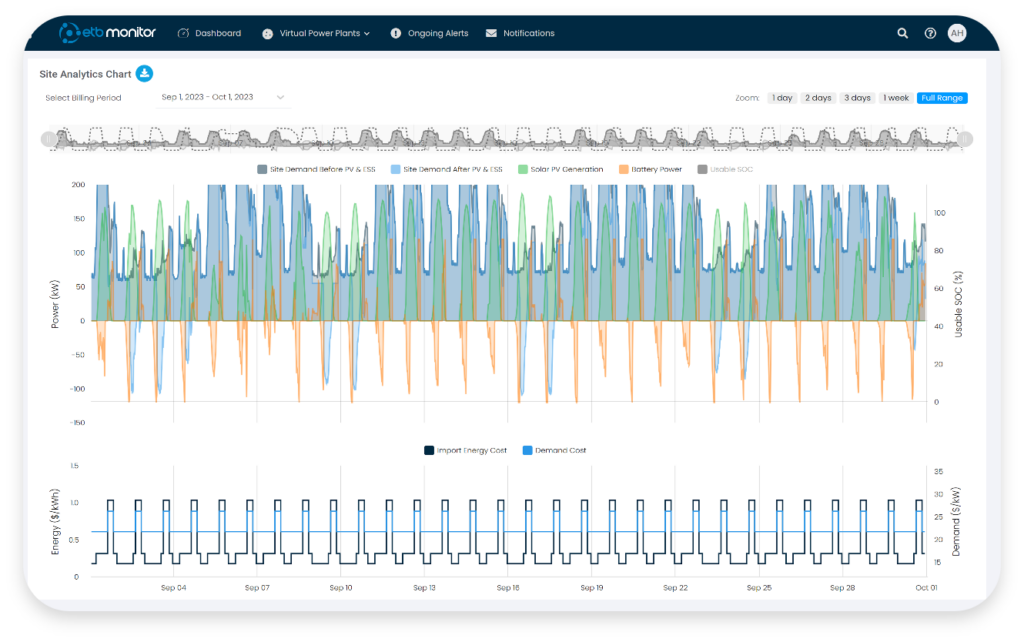1024x642 pixels.
Task: Expand the billing period date chevron
Action: click(281, 98)
